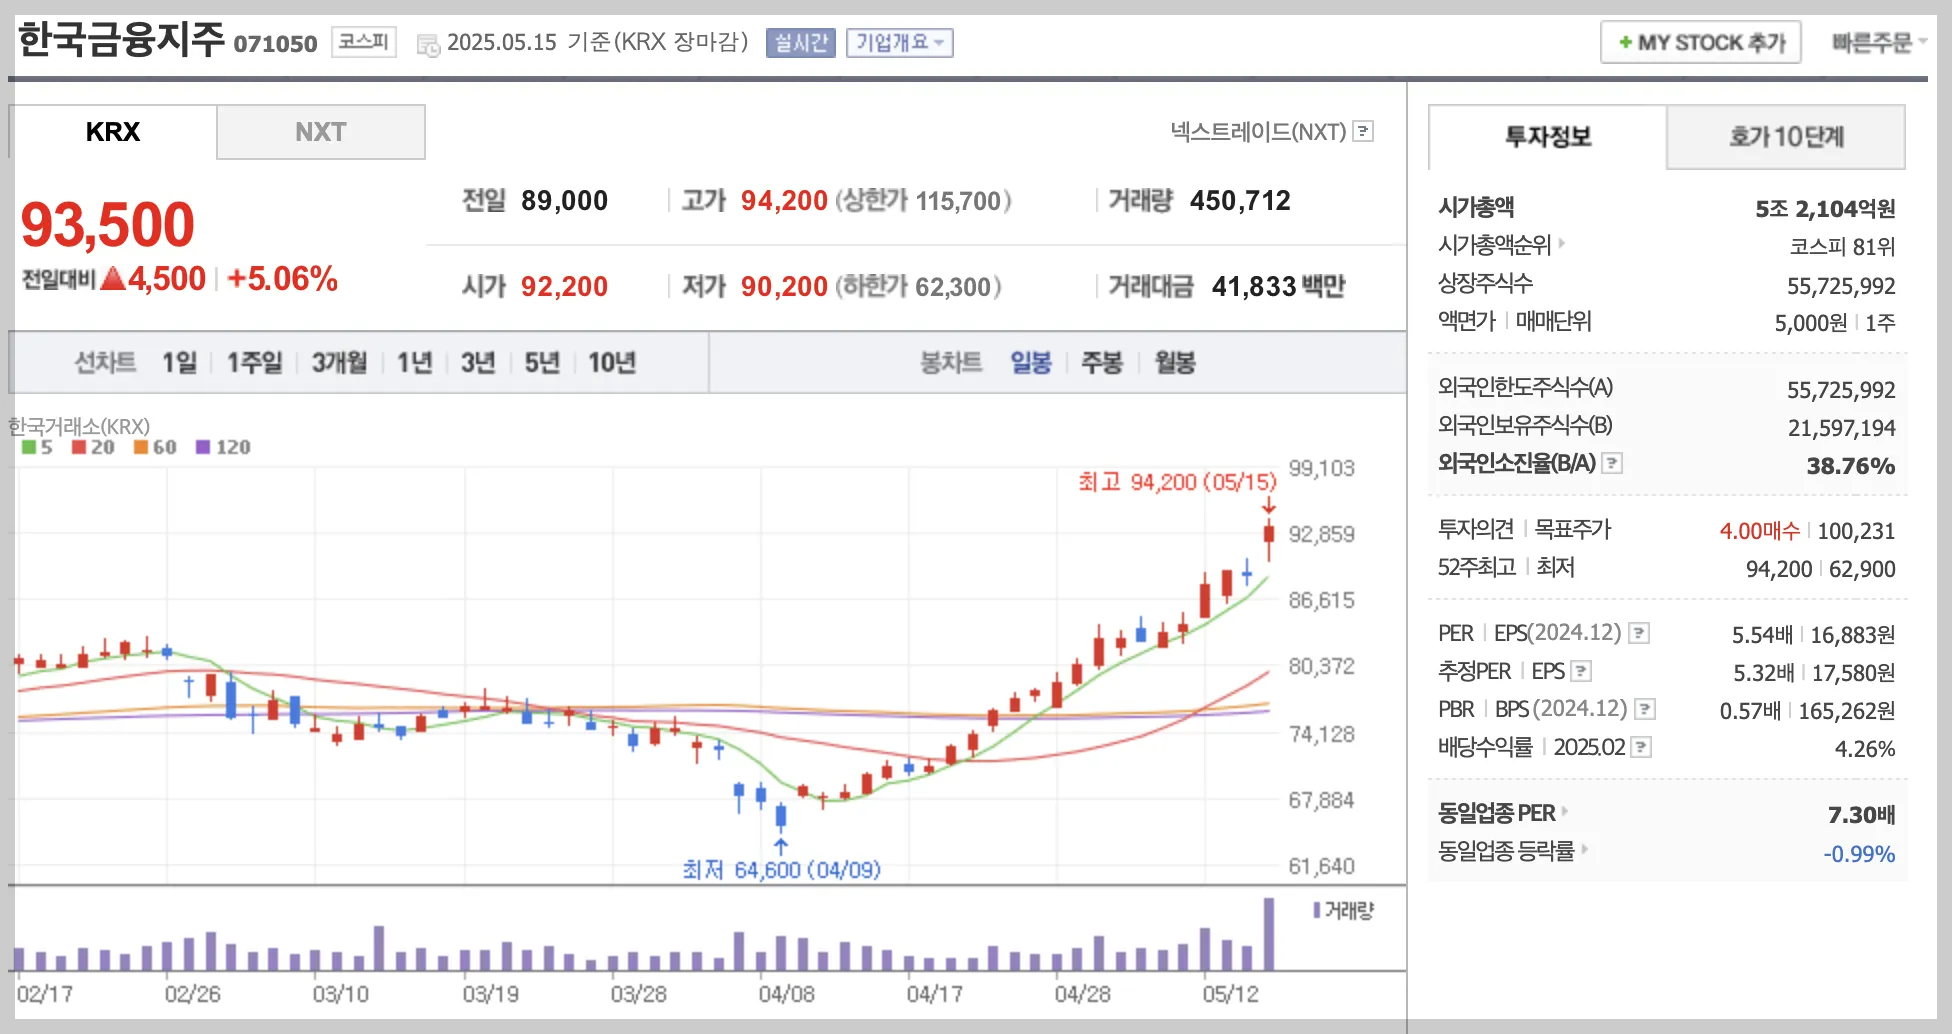Show the 5년 line chart
Screen dimensions: 1952x1034
click(x=542, y=362)
